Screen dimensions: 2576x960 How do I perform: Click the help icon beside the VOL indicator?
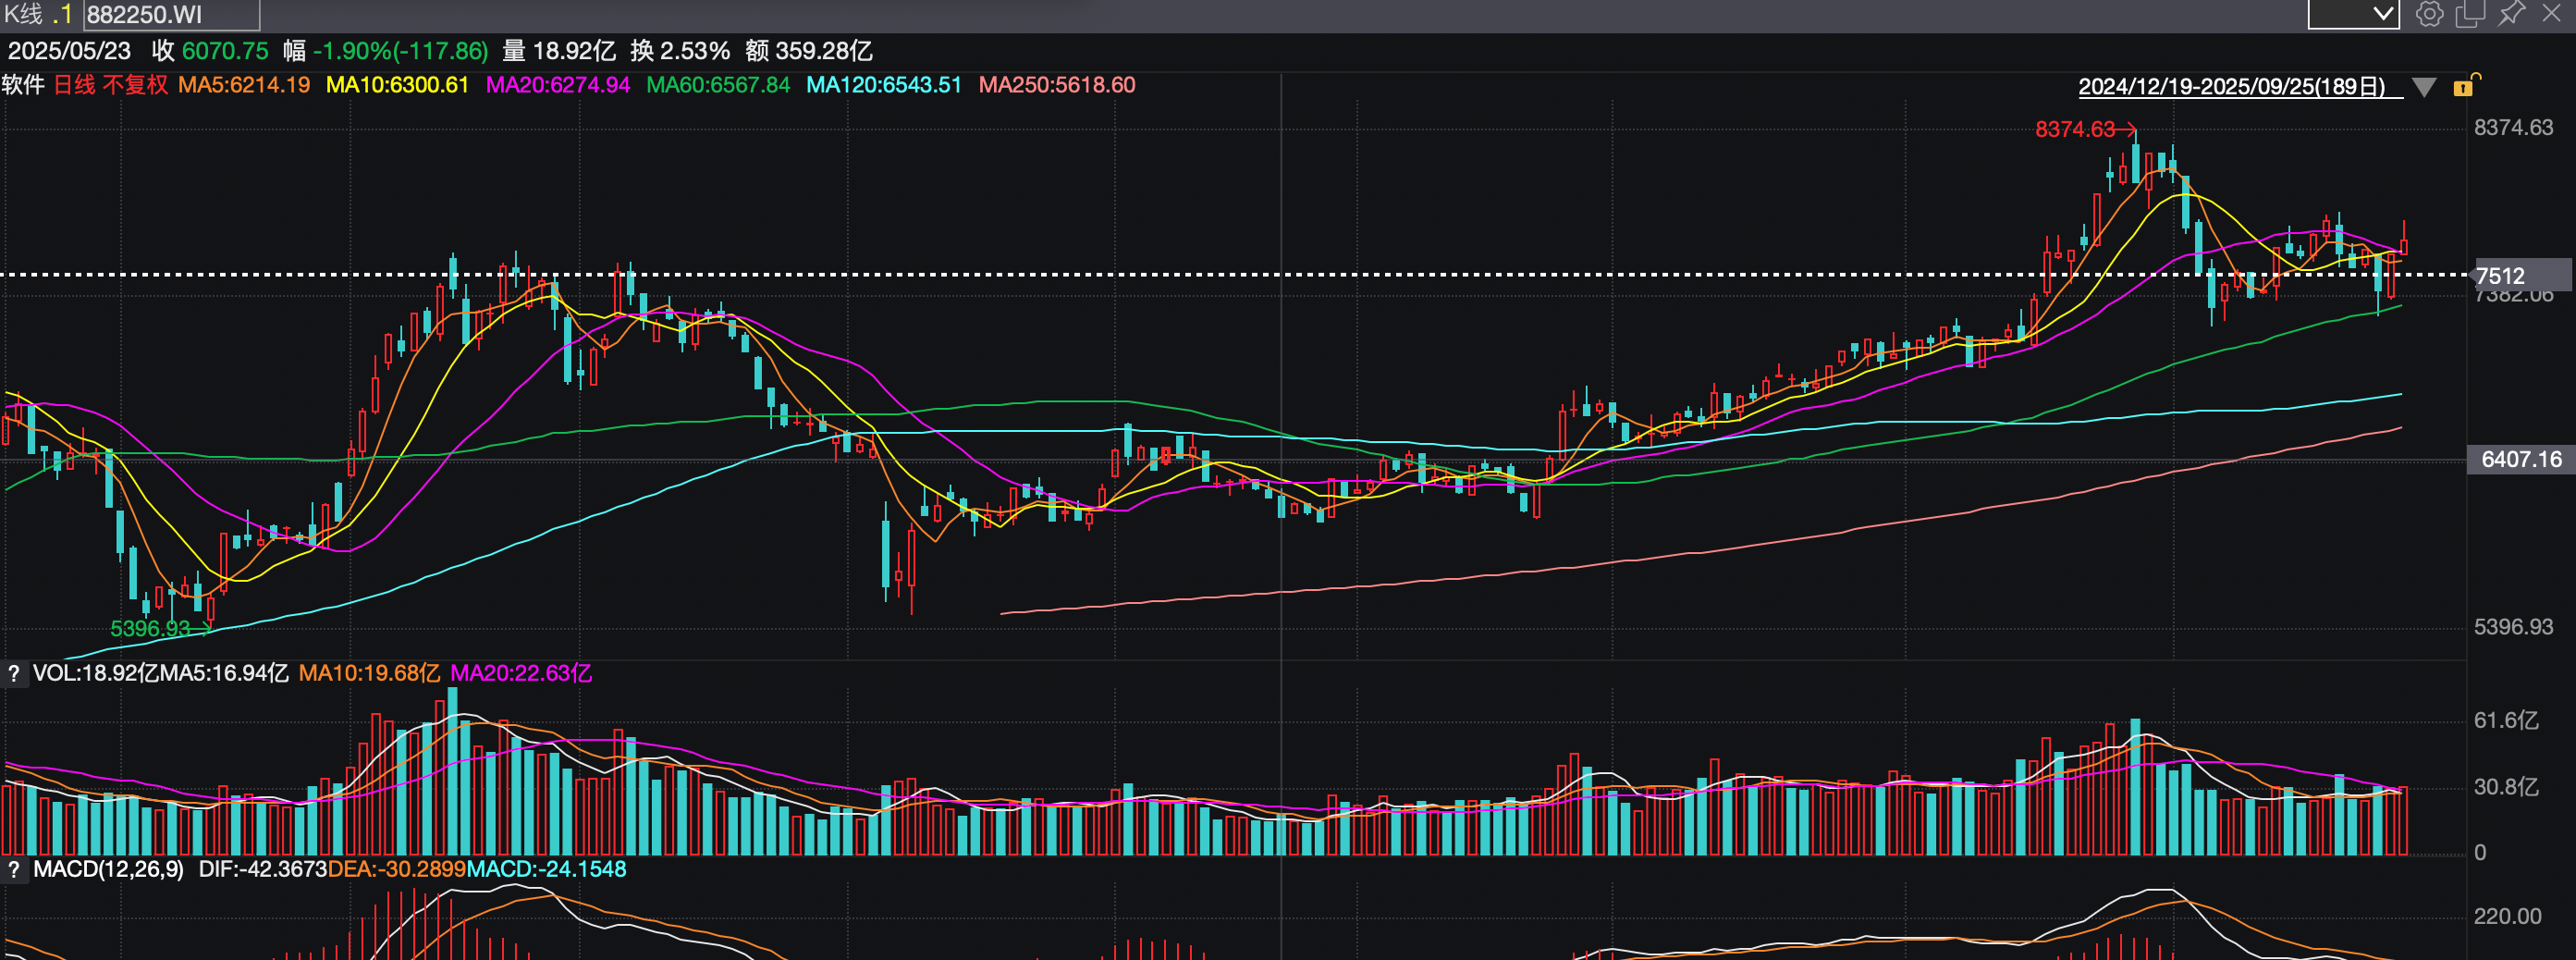coord(14,674)
